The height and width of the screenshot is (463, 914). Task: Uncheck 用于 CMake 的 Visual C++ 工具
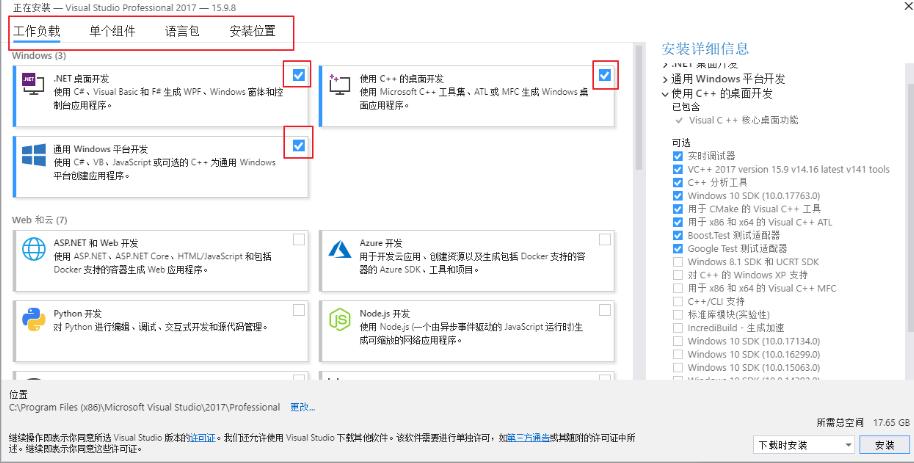coord(677,209)
